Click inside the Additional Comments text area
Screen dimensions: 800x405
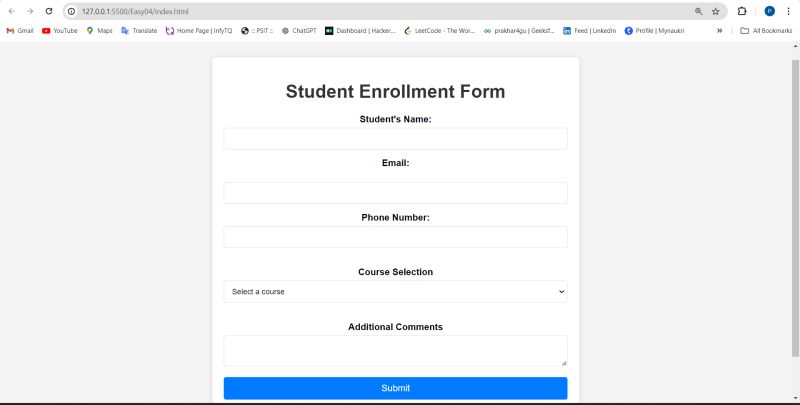(395, 351)
